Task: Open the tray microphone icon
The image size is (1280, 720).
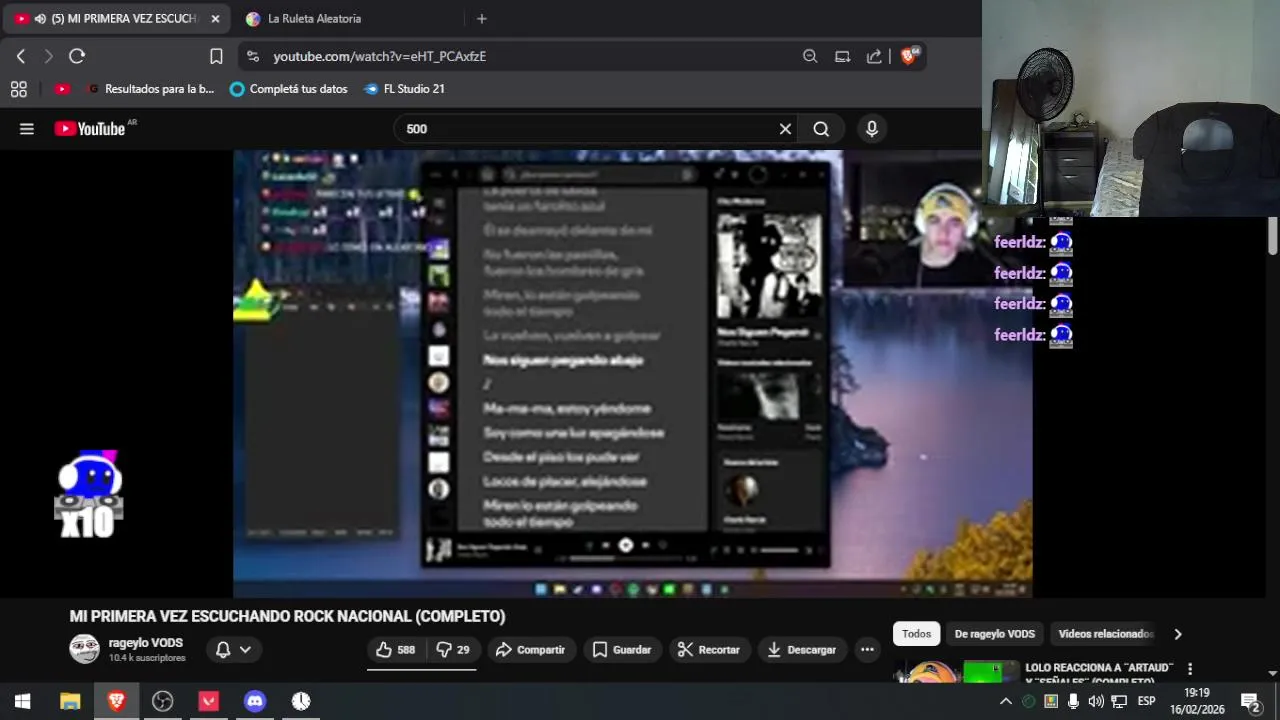Action: (1073, 701)
